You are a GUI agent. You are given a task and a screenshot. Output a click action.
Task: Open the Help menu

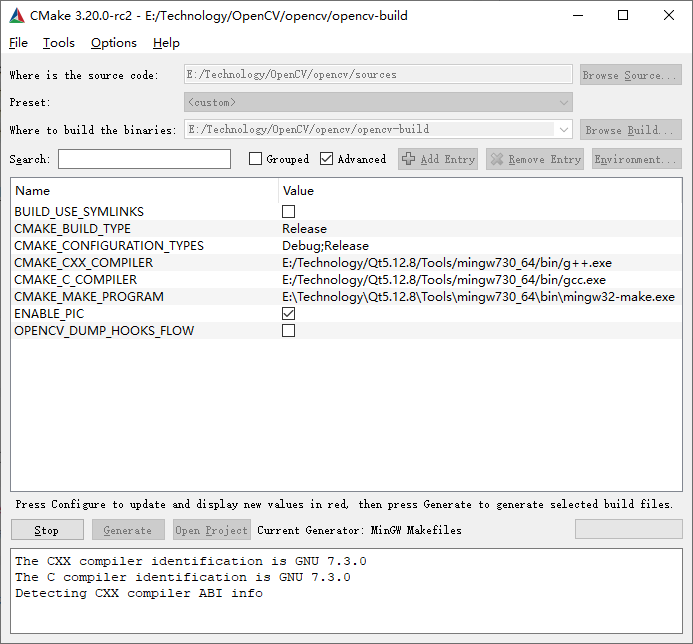coord(166,43)
